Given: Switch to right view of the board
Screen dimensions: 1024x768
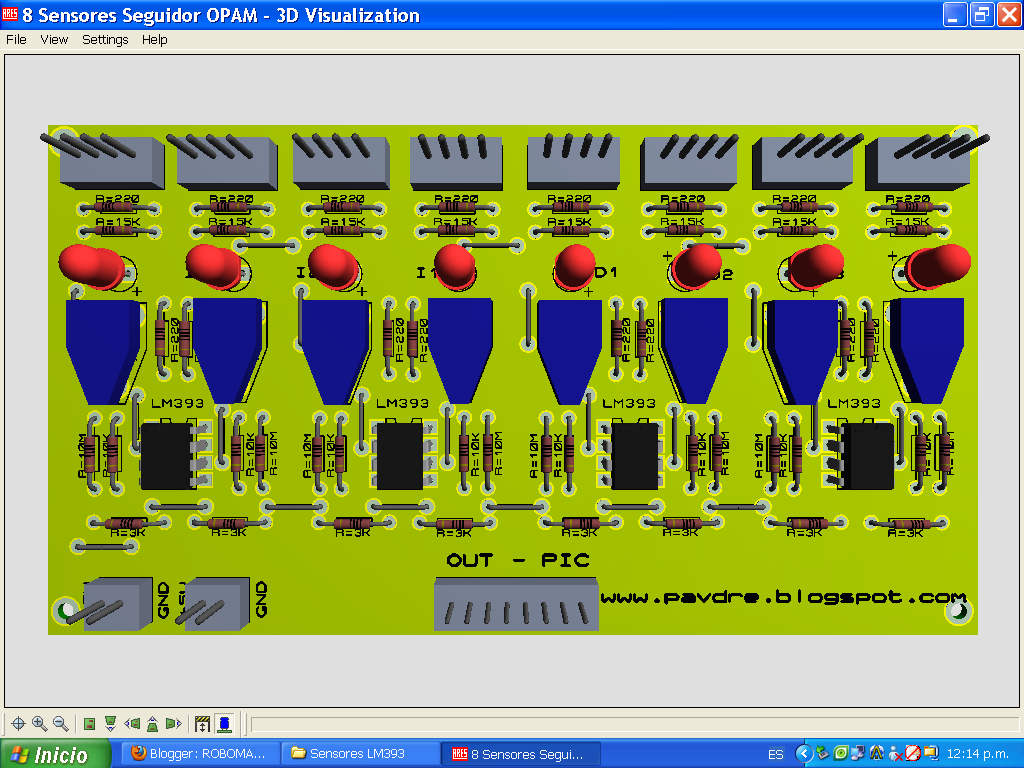Looking at the screenshot, I should (173, 724).
